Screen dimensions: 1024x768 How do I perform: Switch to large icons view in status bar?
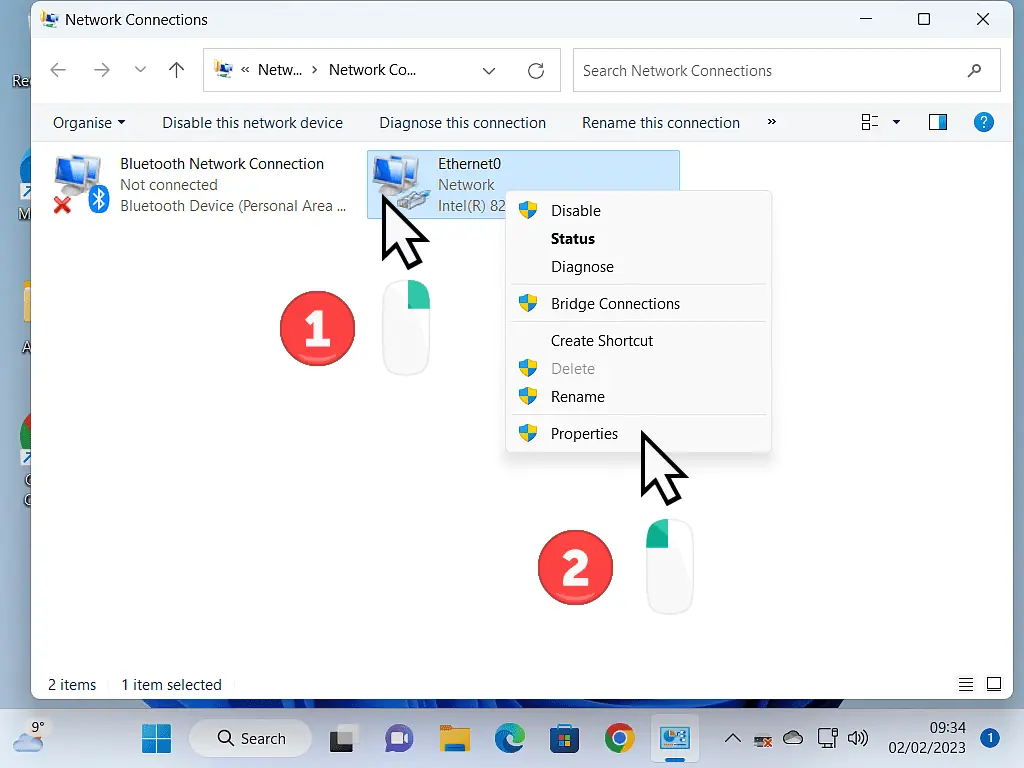(994, 685)
